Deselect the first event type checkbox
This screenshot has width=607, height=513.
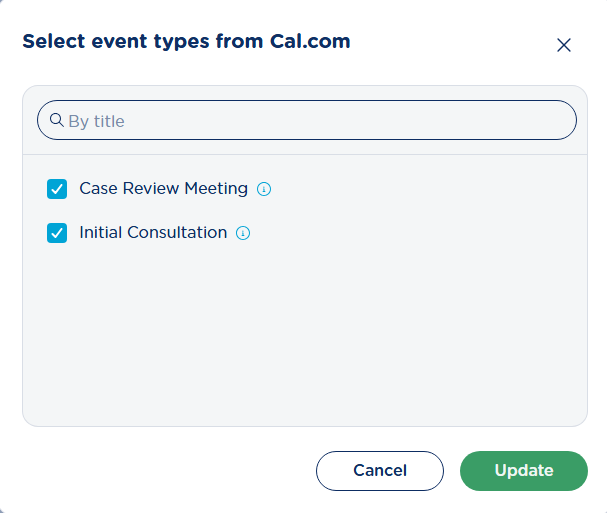[57, 189]
